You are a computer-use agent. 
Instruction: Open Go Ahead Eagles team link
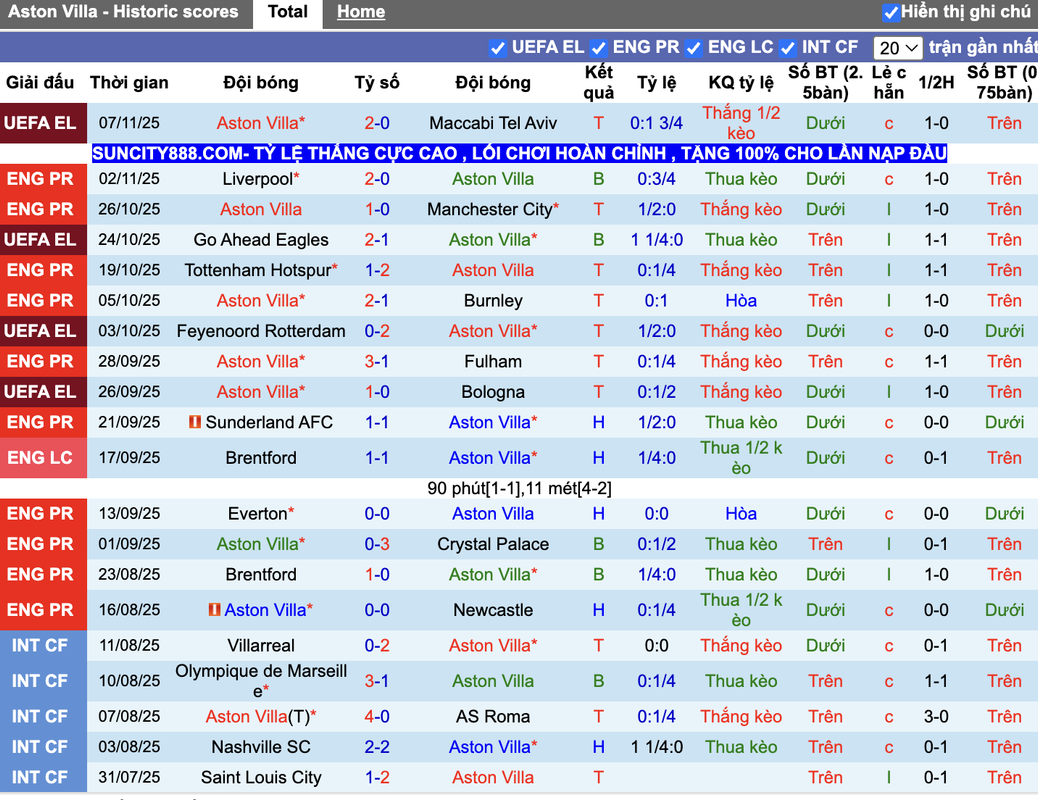pos(261,240)
